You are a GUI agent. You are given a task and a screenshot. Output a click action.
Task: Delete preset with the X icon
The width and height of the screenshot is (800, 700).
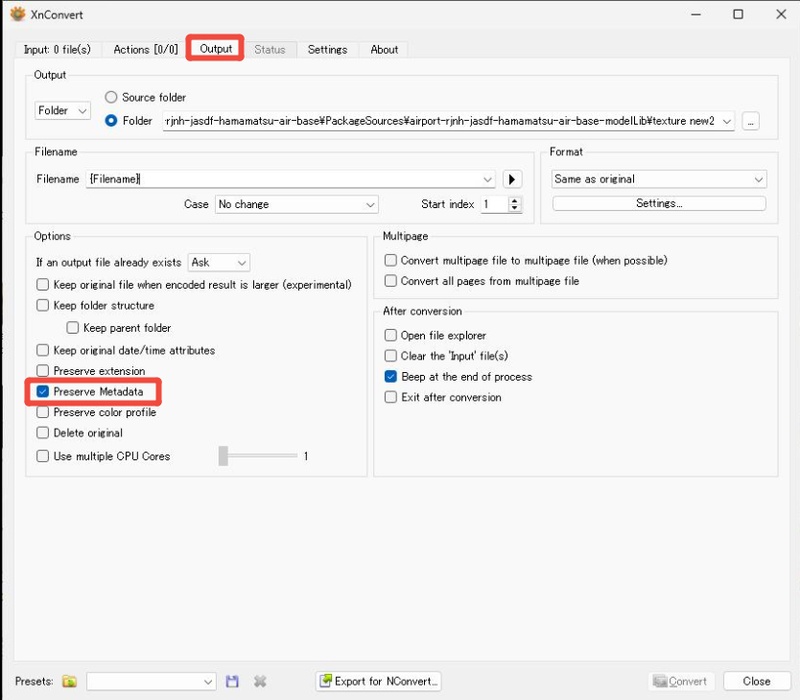[260, 681]
